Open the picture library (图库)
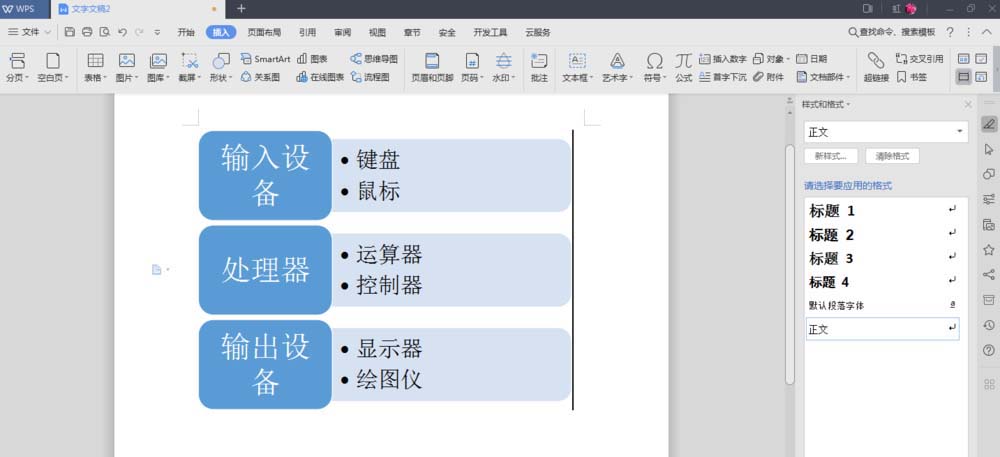Image resolution: width=1000 pixels, height=457 pixels. [158, 68]
